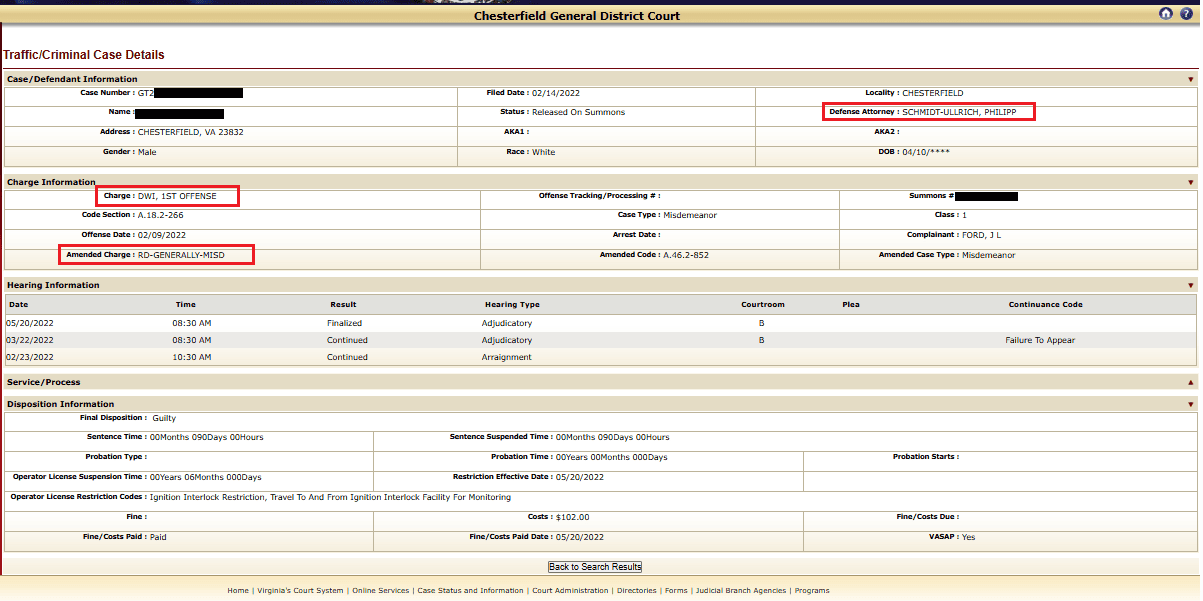Click the home icon in the header

1166,14
